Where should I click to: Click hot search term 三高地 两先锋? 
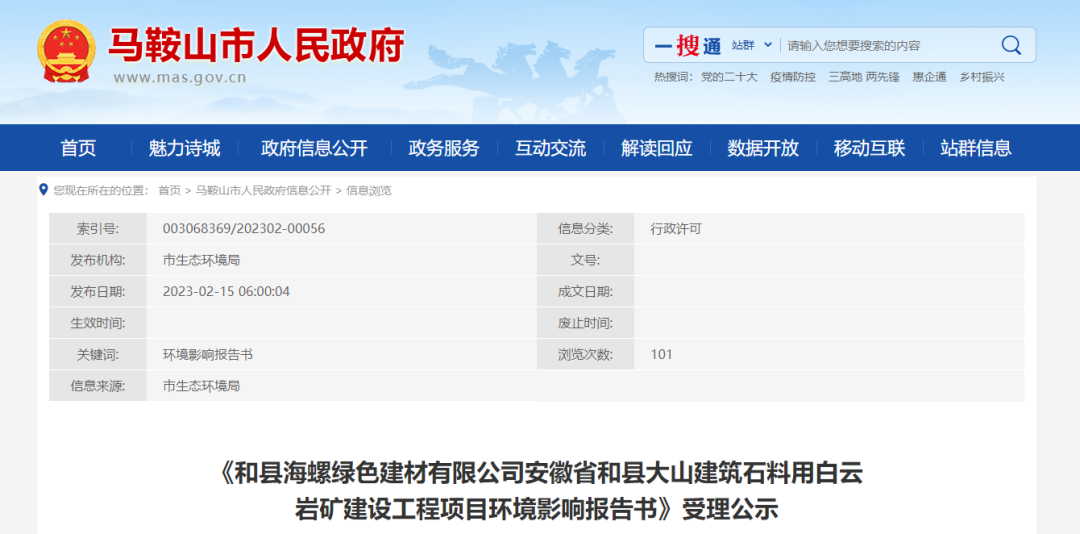(864, 77)
